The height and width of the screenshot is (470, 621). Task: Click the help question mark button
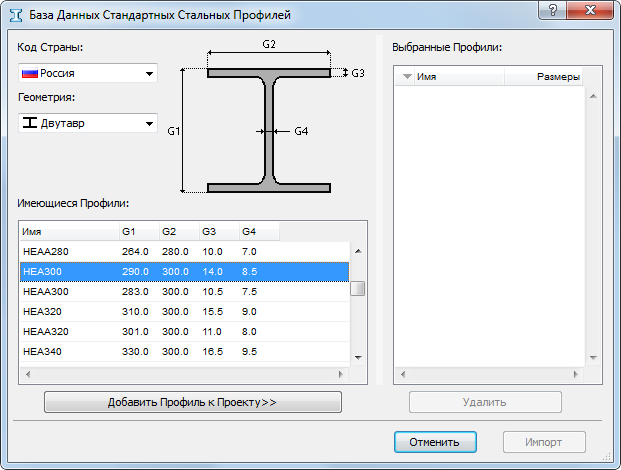click(552, 10)
